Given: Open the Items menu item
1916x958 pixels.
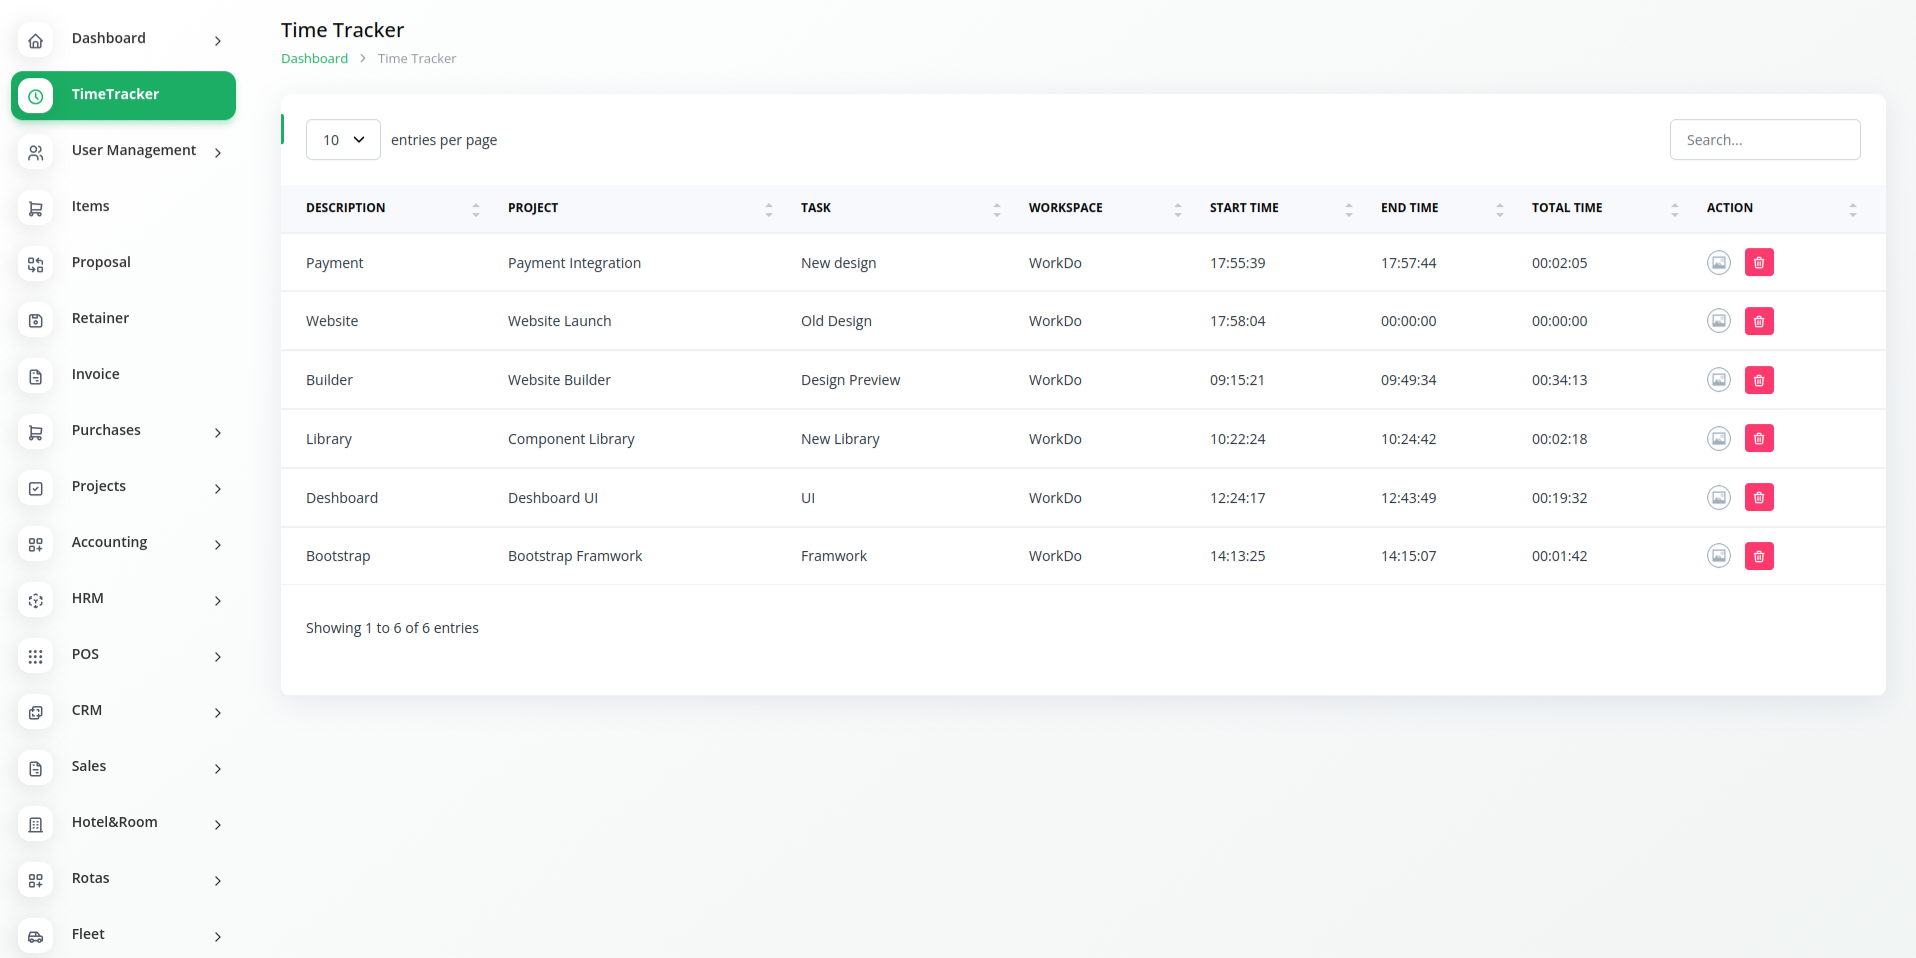Looking at the screenshot, I should pyautogui.click(x=123, y=207).
